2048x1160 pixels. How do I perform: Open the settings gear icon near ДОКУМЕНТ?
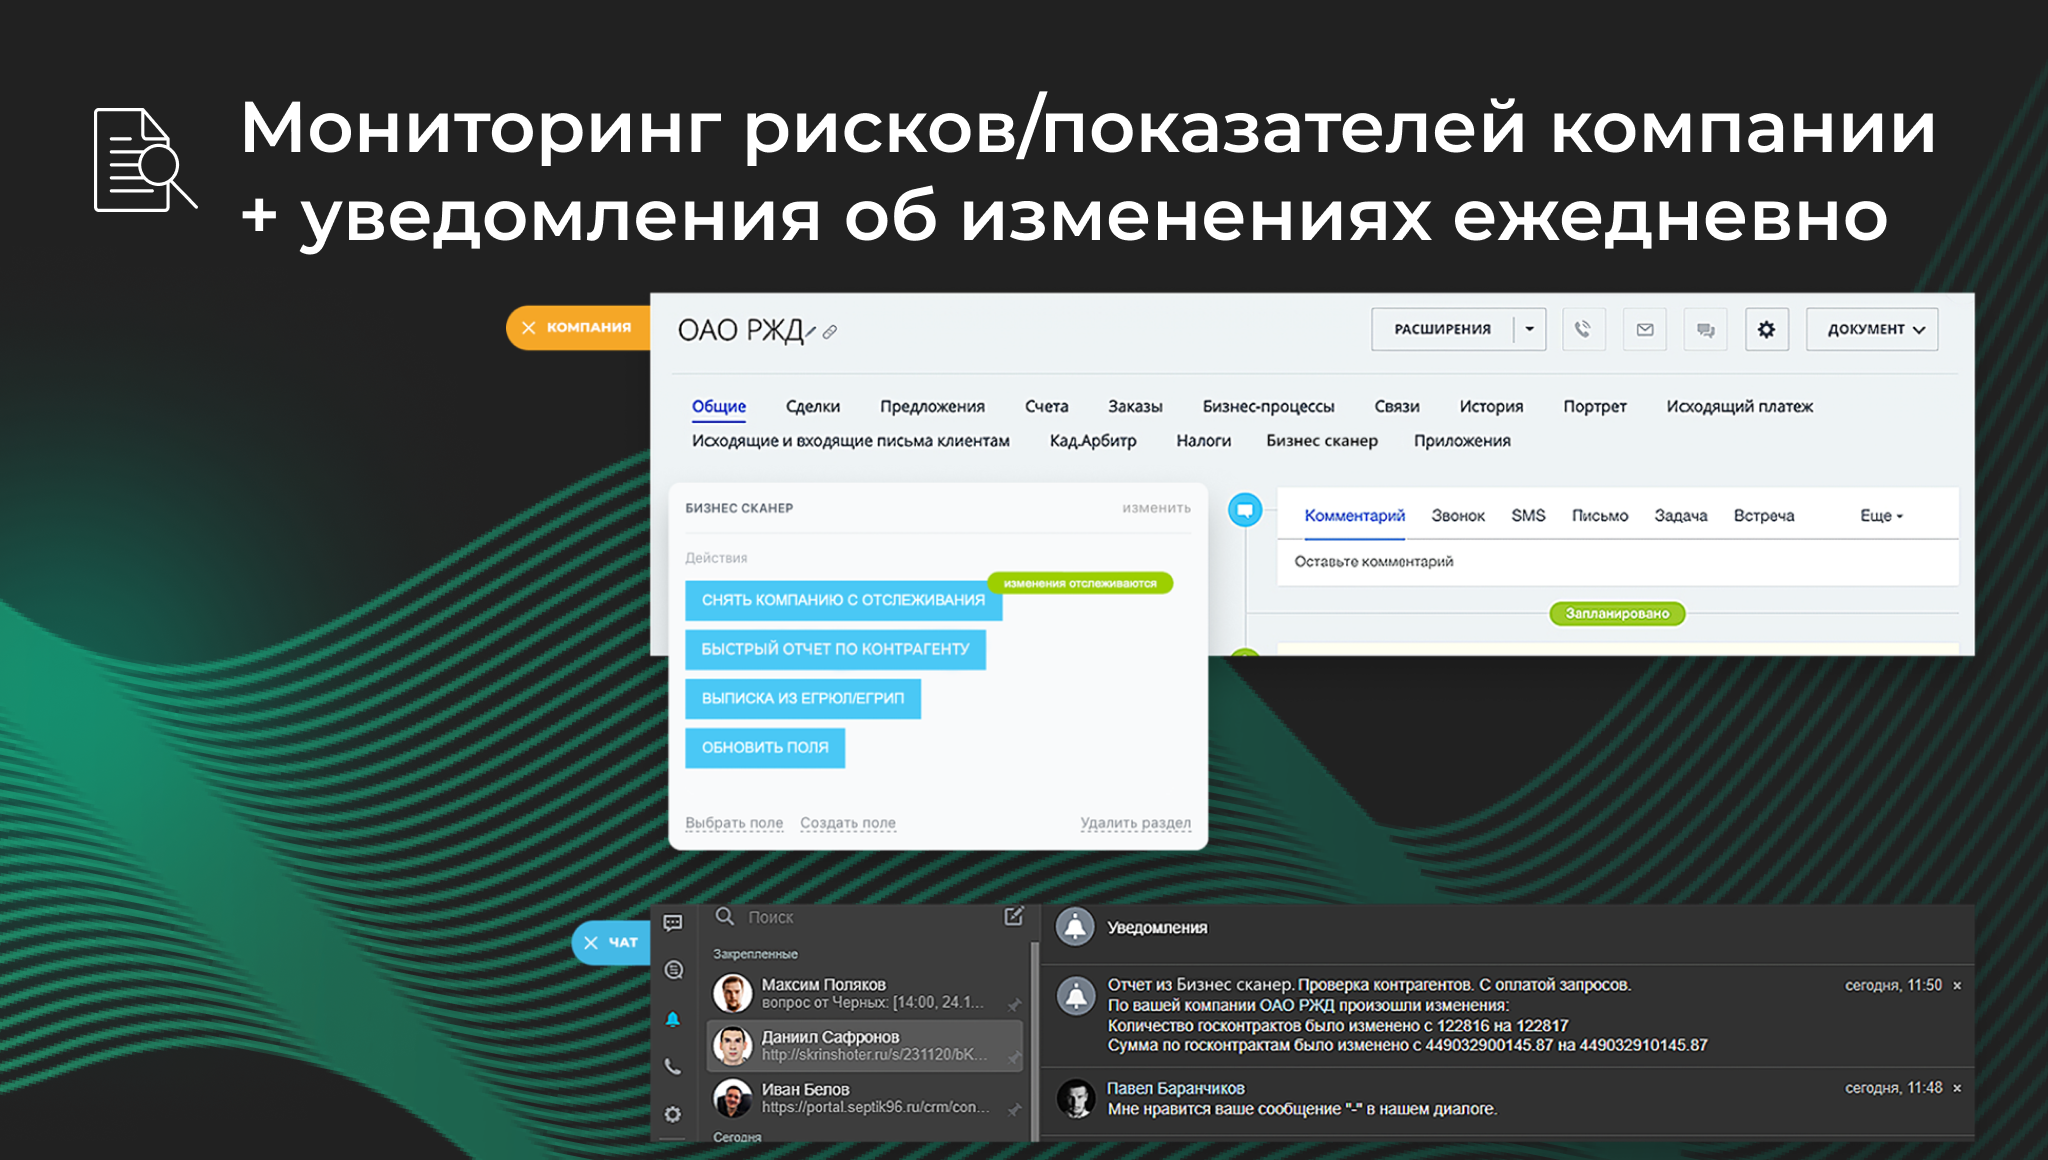coord(1766,329)
